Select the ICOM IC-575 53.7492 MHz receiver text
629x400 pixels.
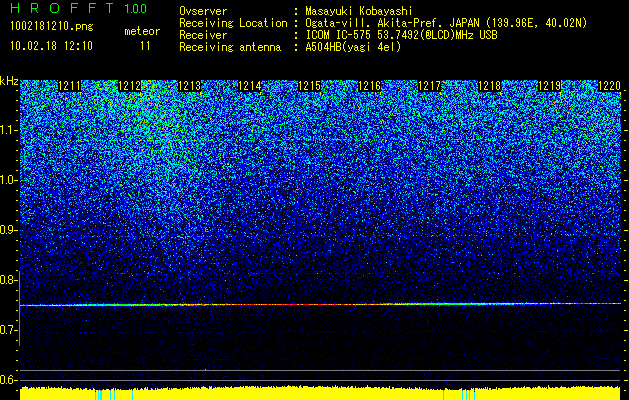click(402, 35)
